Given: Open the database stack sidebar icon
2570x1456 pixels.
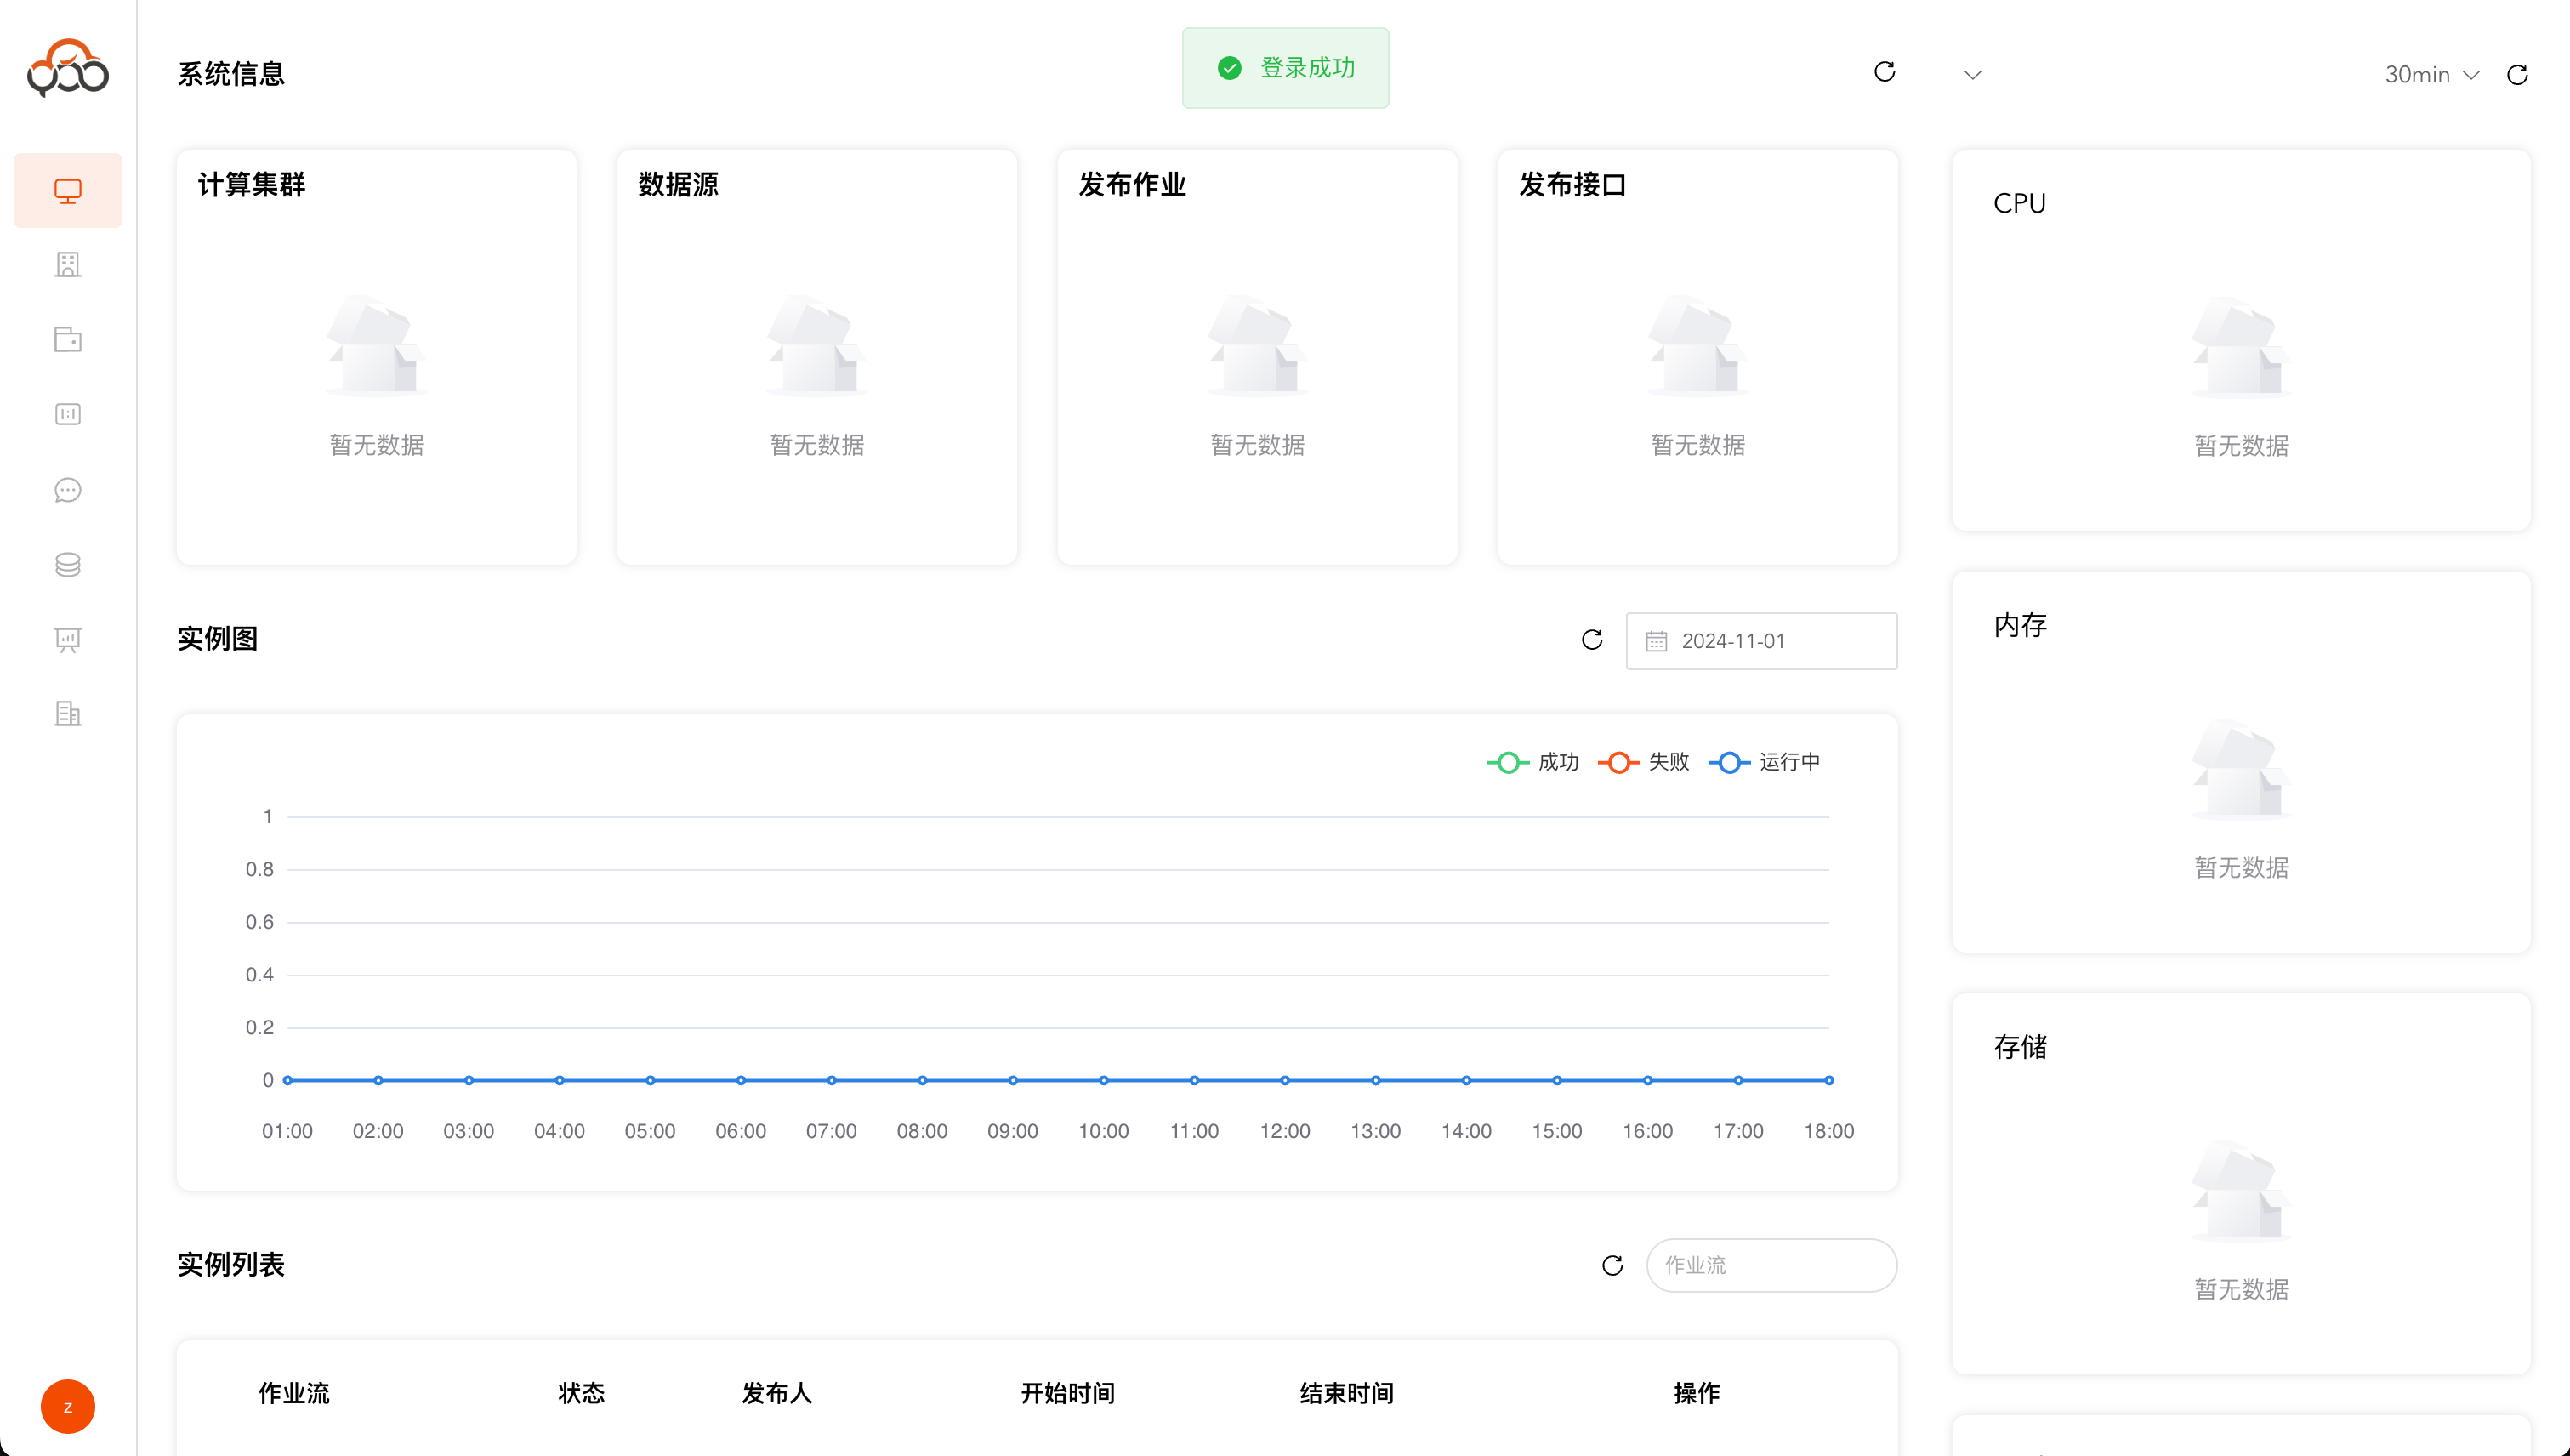Looking at the screenshot, I should click(68, 565).
